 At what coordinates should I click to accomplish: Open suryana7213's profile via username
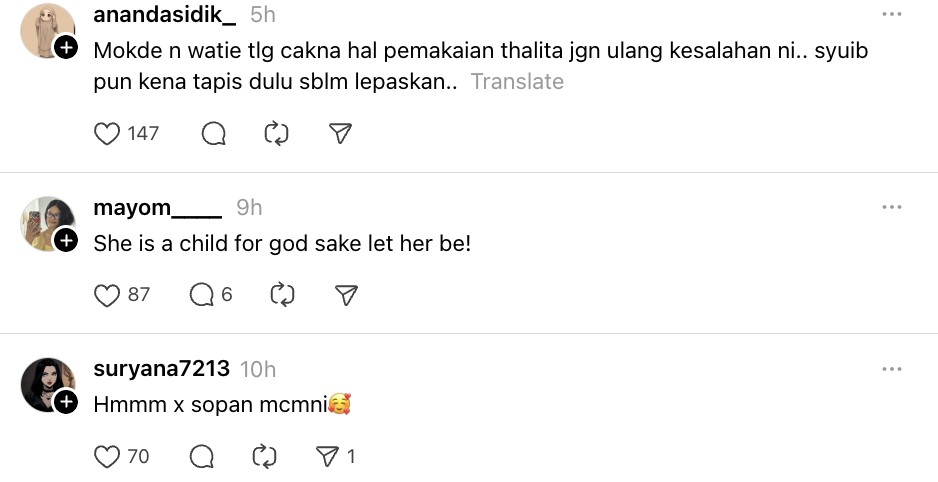(161, 370)
